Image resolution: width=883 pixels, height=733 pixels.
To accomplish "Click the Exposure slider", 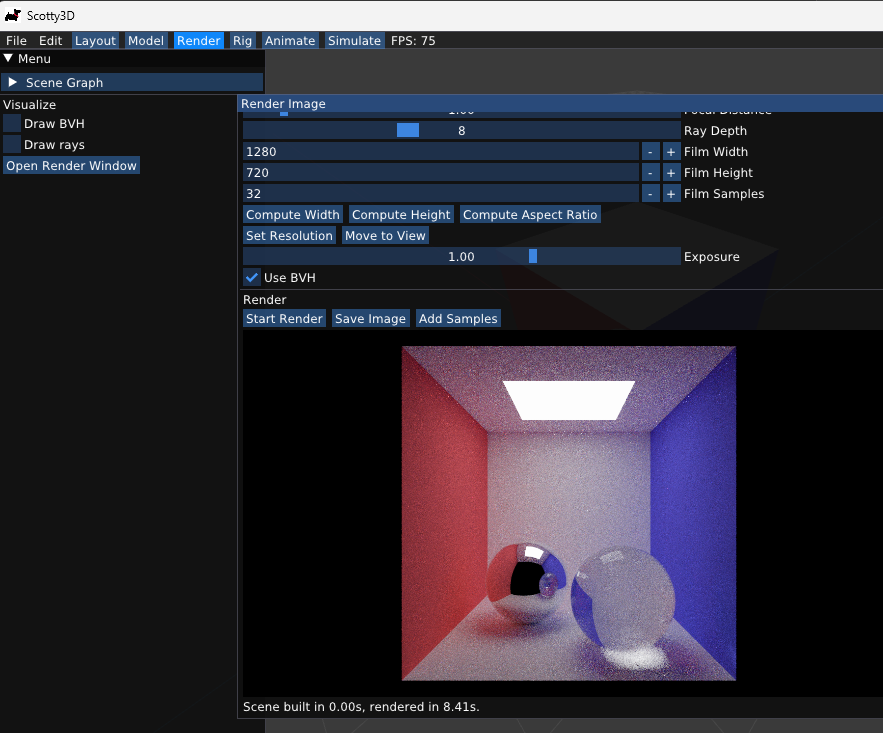I will coord(461,257).
